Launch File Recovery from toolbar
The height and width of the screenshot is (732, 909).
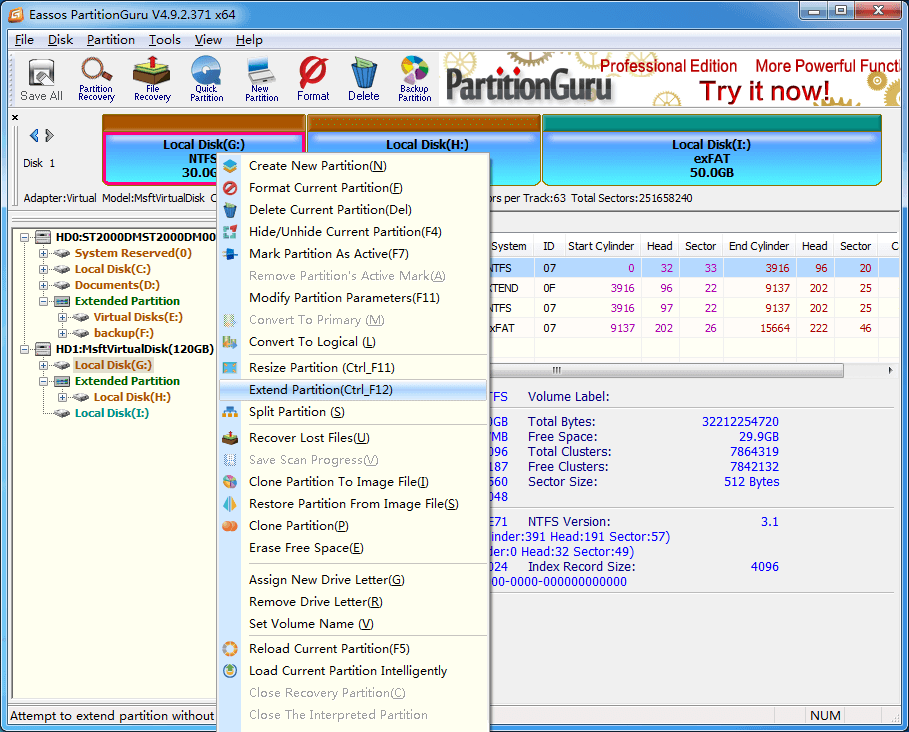[152, 80]
